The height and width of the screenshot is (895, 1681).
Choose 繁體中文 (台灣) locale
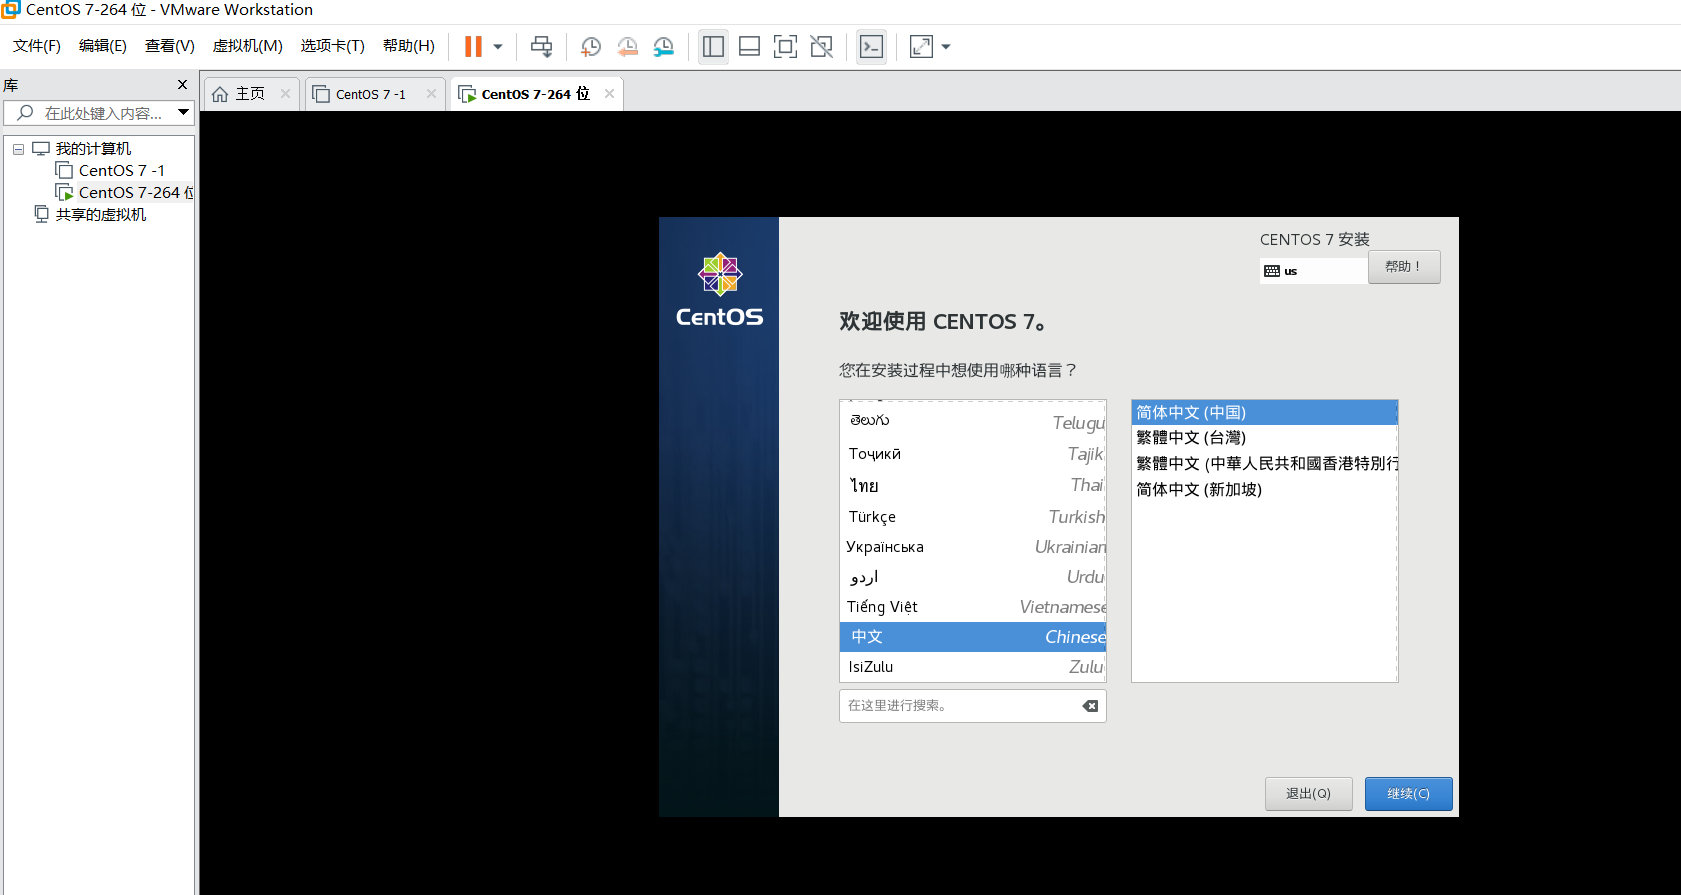click(1264, 438)
